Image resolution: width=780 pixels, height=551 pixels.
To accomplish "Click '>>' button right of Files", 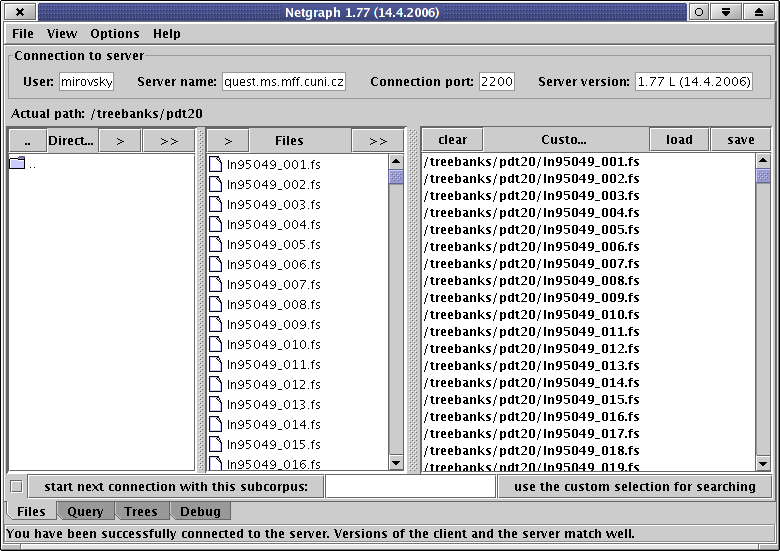I will coord(378,141).
